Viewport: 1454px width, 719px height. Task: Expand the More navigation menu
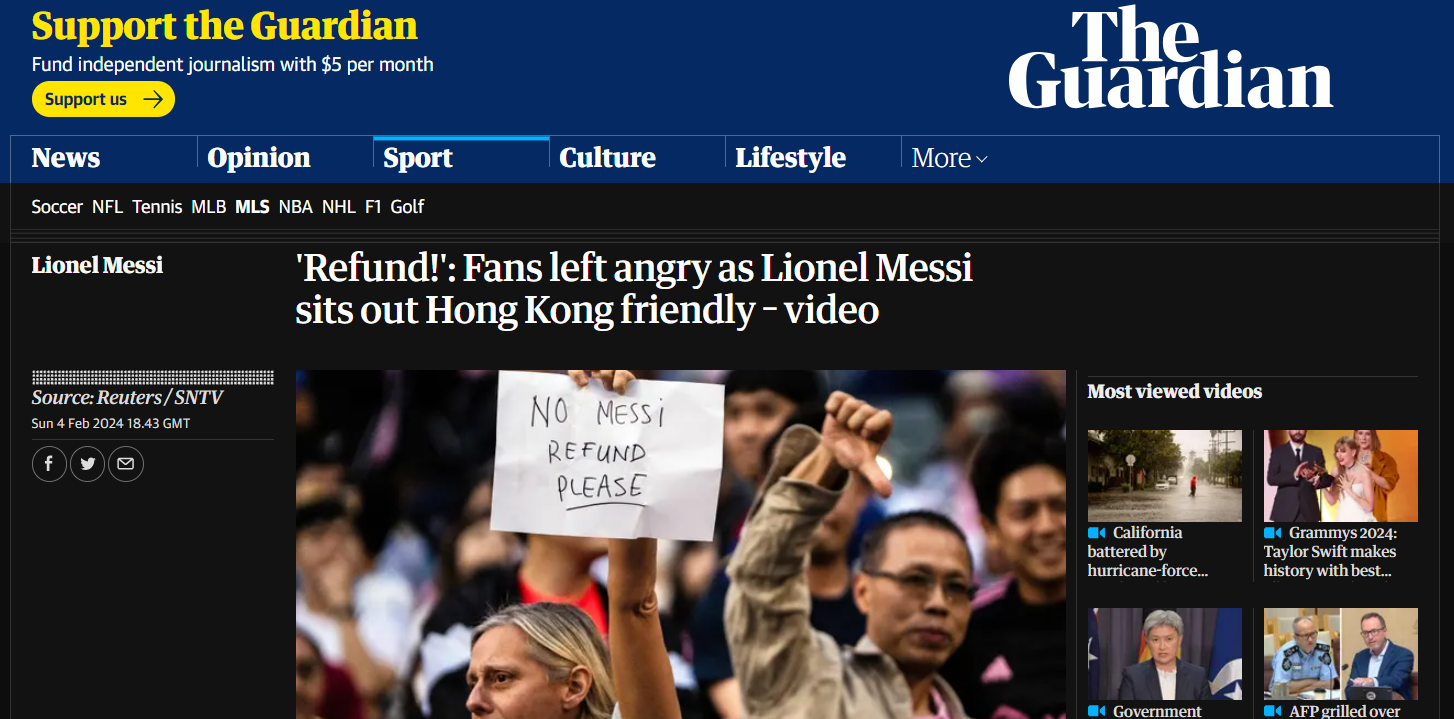[949, 158]
